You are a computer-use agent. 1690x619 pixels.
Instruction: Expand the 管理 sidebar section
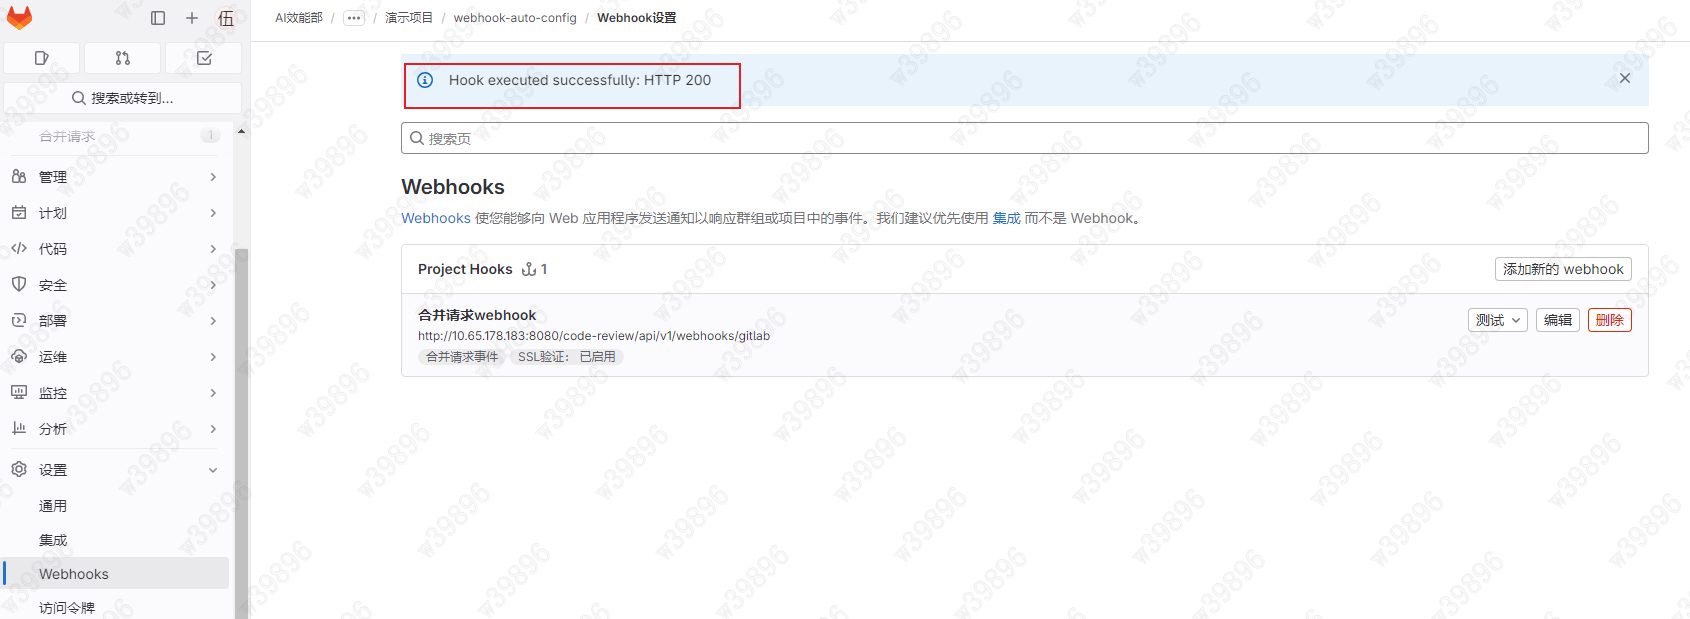(115, 177)
